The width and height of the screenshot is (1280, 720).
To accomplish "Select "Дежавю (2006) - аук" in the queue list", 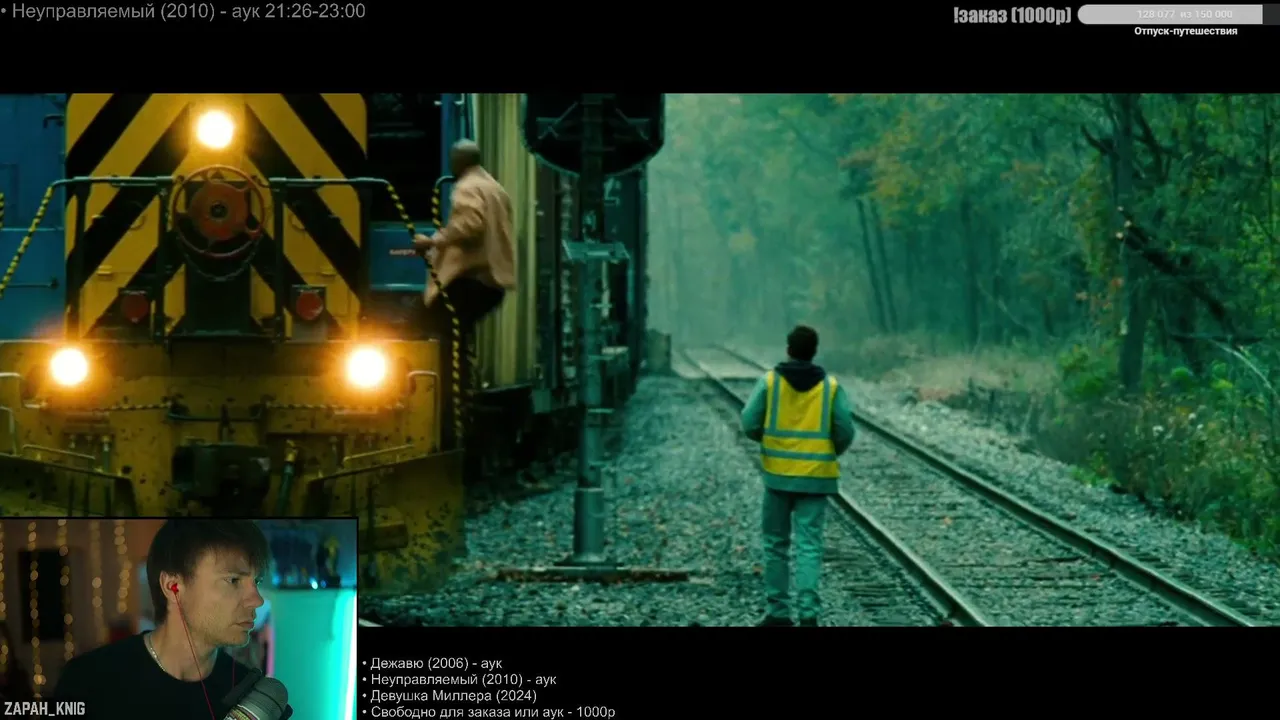I will point(436,663).
